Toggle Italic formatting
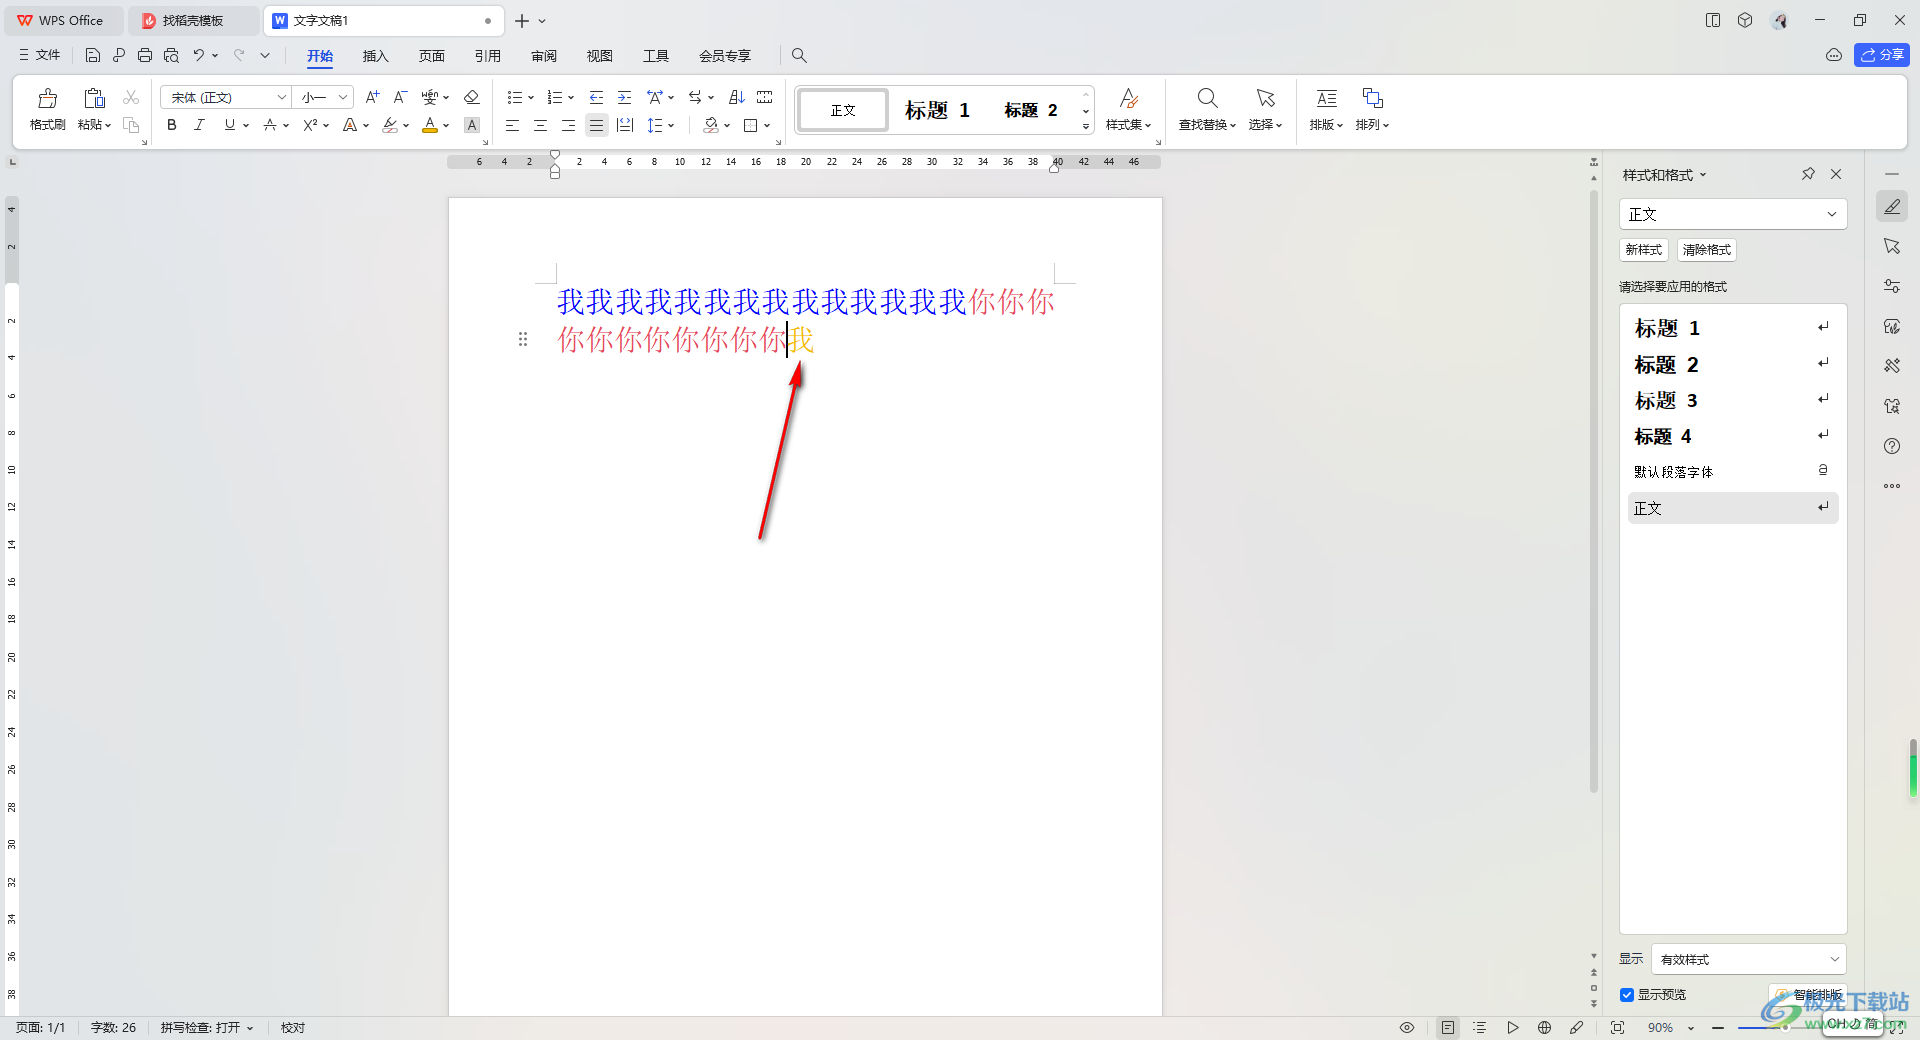The width and height of the screenshot is (1920, 1040). click(x=199, y=125)
